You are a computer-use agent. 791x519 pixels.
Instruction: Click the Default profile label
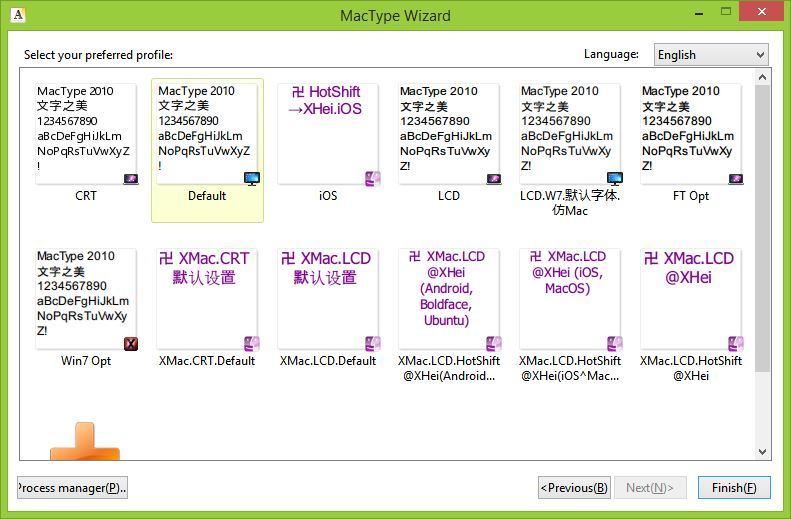[x=207, y=196]
